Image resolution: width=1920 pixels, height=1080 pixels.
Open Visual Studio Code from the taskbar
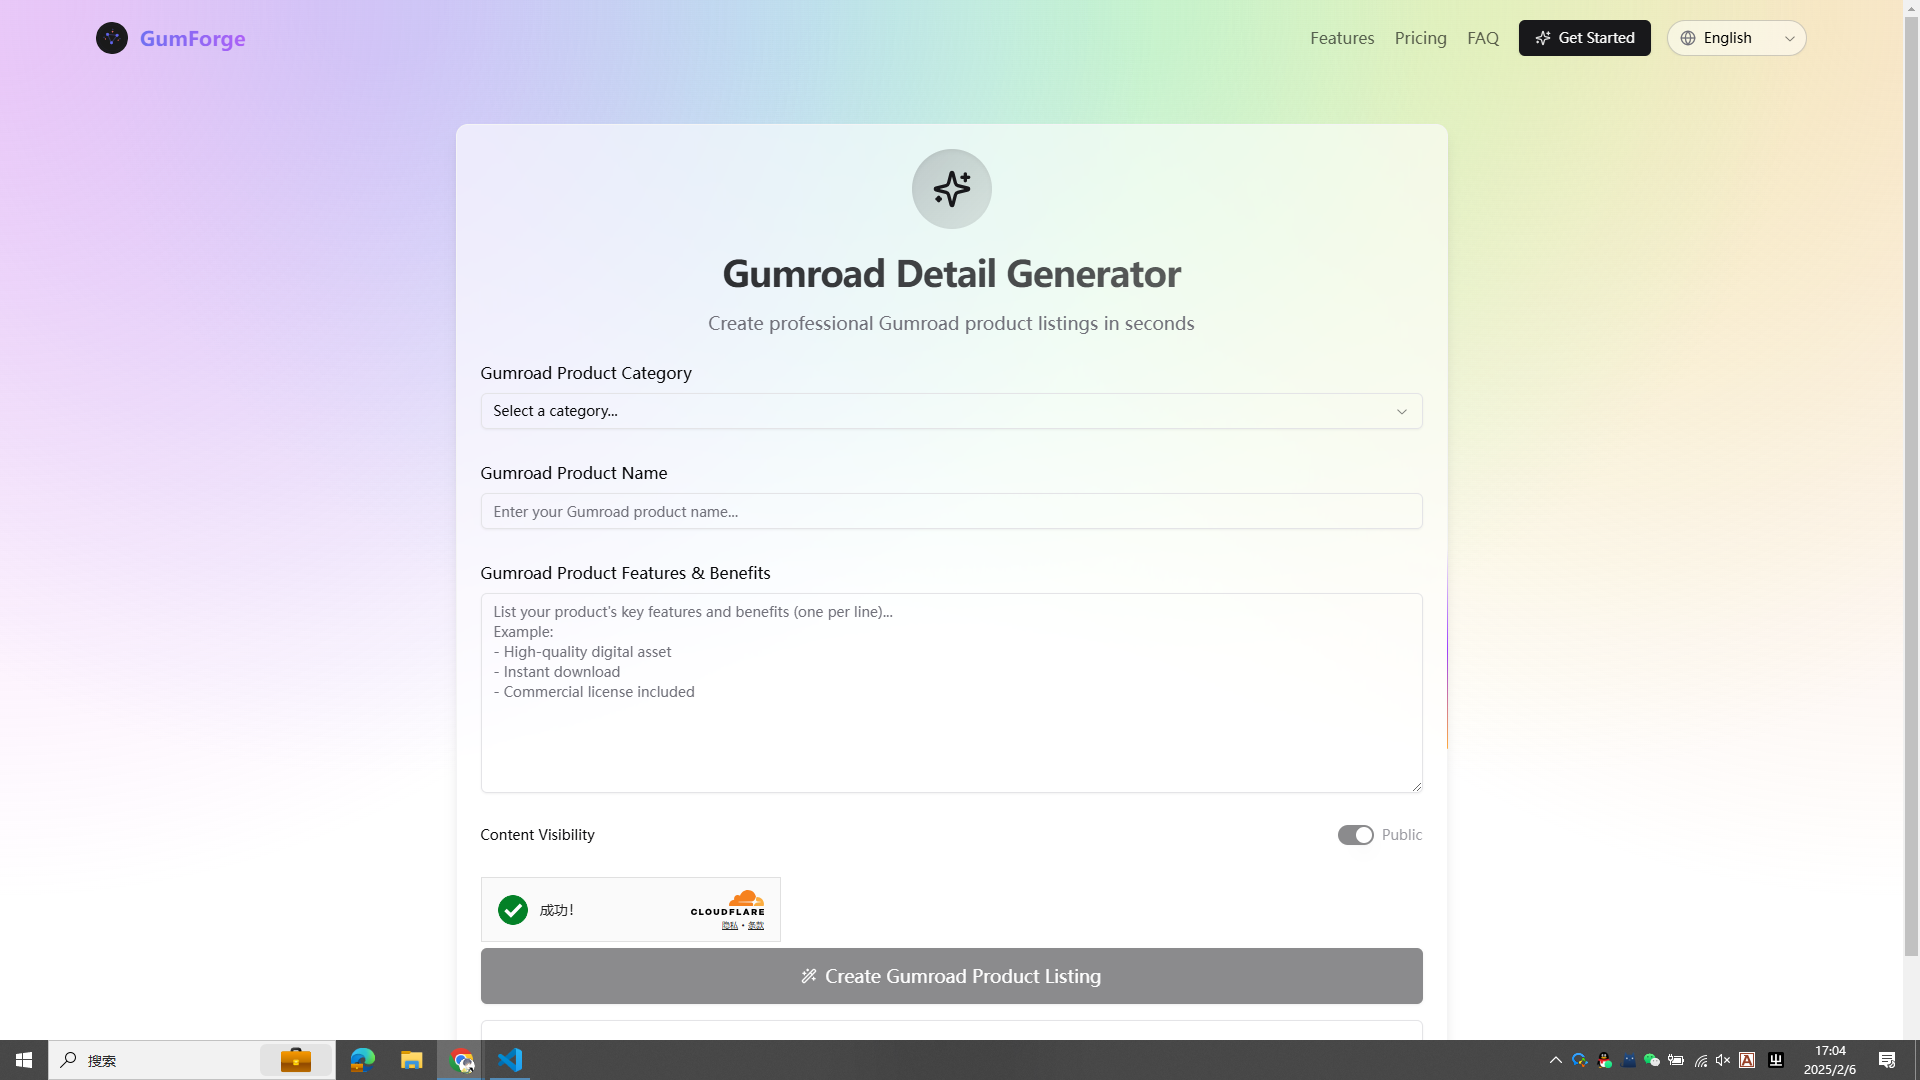510,1060
